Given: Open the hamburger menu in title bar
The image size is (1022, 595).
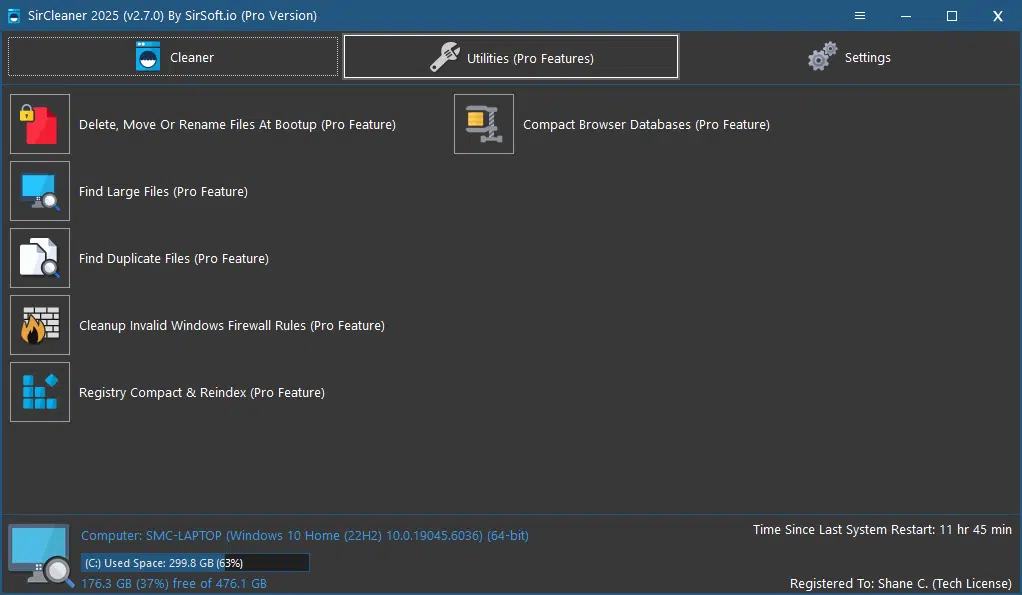Looking at the screenshot, I should (860, 16).
